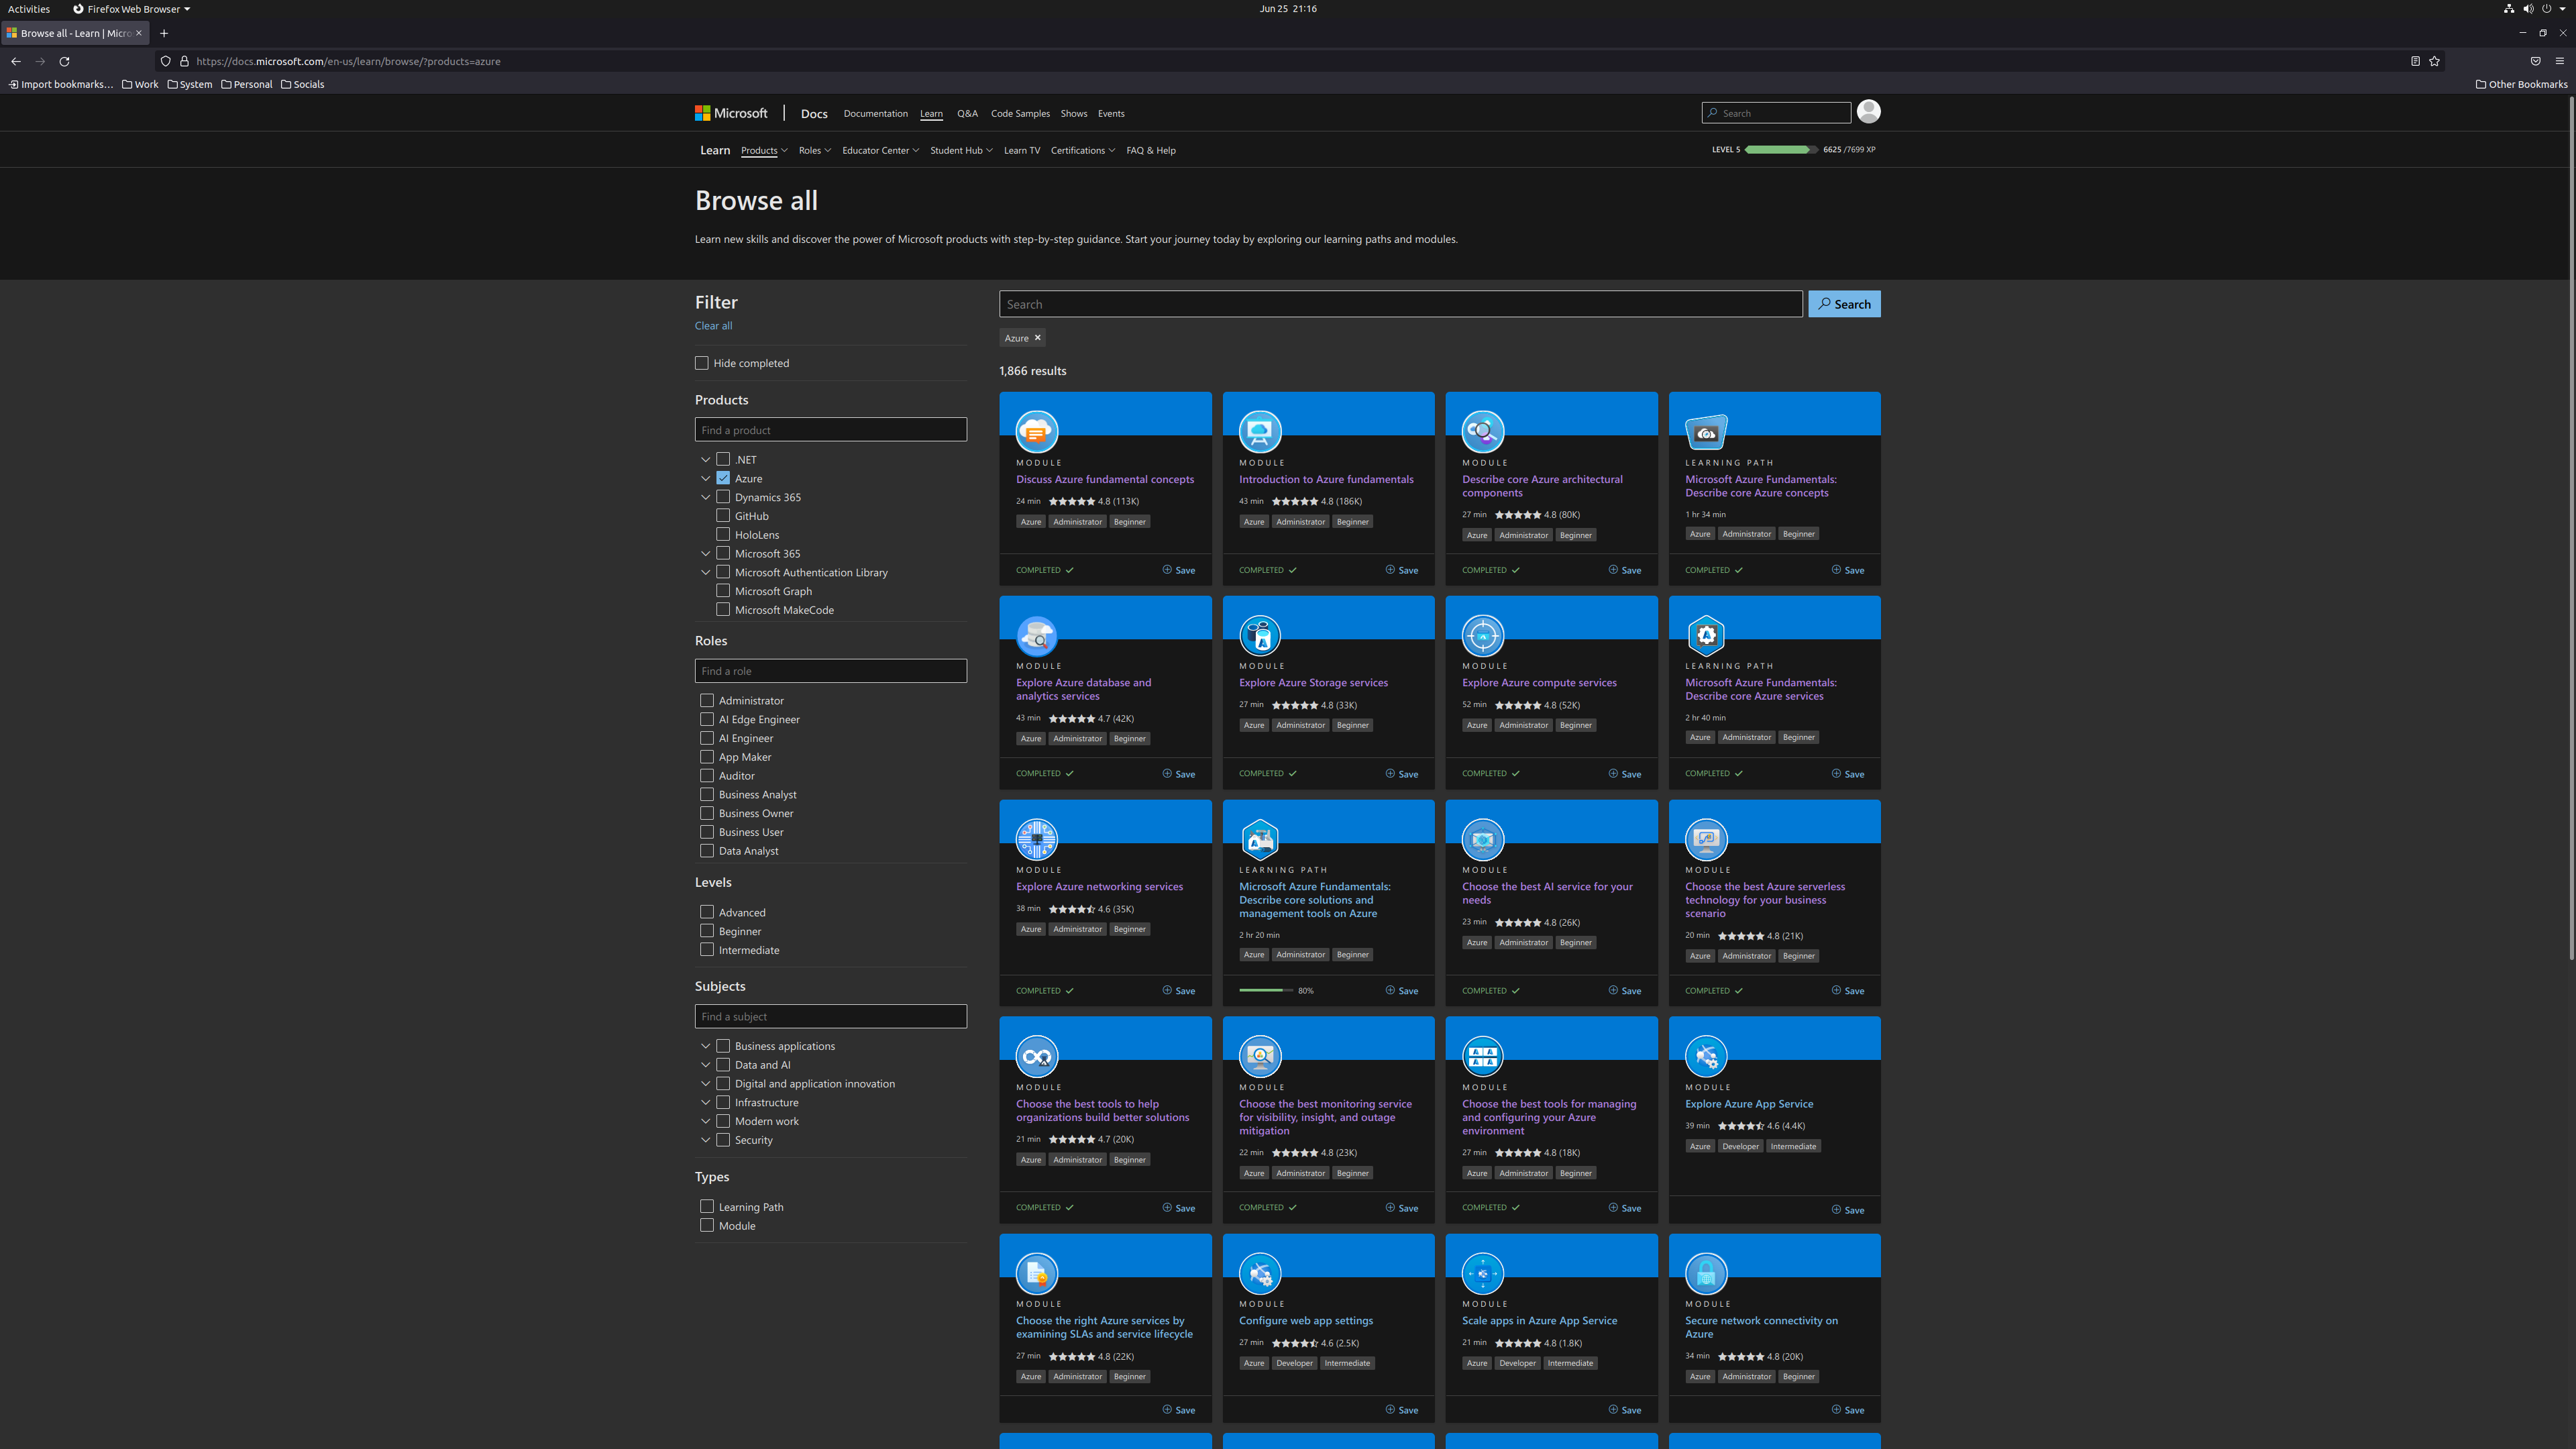This screenshot has height=1449, width=2576.
Task: Check the .NET product filter
Action: pos(723,459)
